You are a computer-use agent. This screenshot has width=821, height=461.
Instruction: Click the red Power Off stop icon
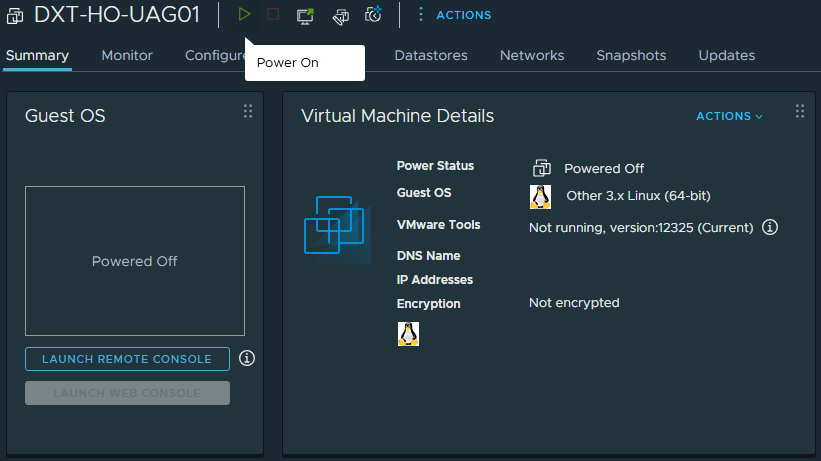pyautogui.click(x=273, y=15)
